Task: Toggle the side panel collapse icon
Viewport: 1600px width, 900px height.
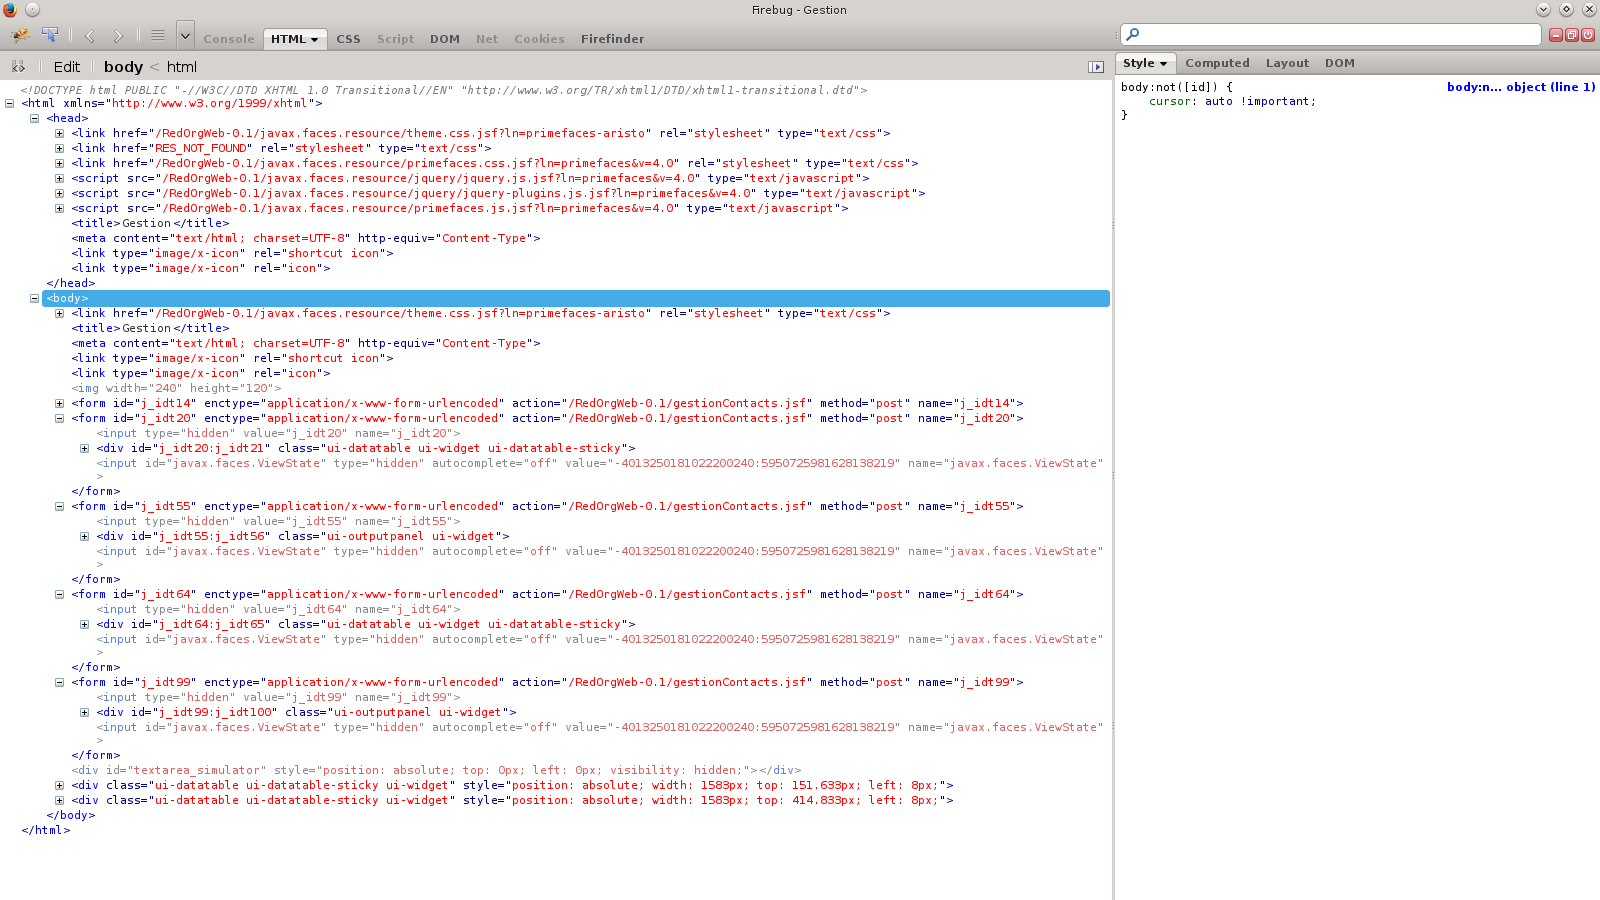Action: 1096,67
